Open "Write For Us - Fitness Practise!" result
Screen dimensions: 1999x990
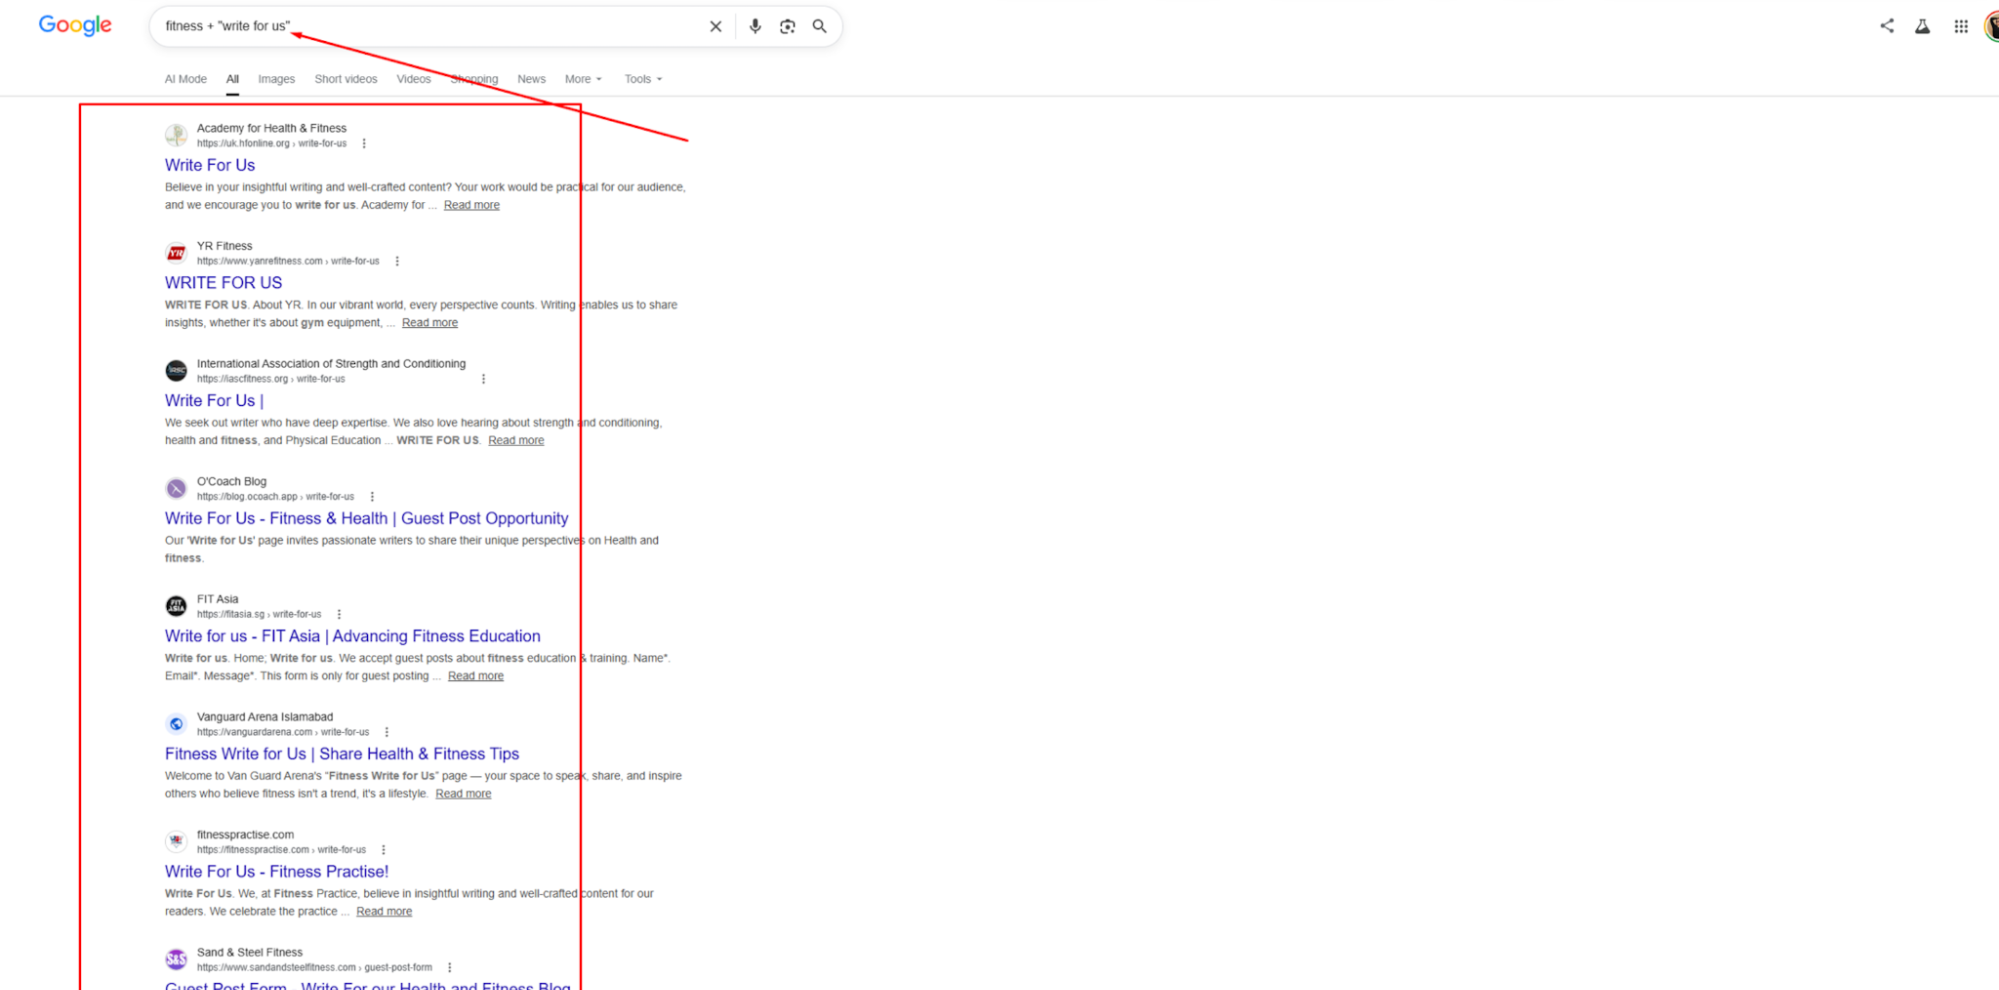tap(276, 872)
